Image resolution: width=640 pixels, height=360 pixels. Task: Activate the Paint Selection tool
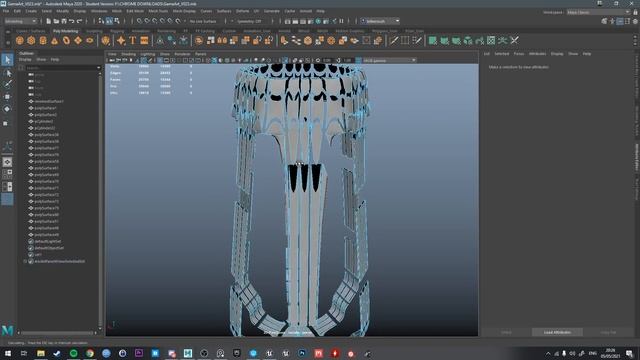(x=7, y=84)
